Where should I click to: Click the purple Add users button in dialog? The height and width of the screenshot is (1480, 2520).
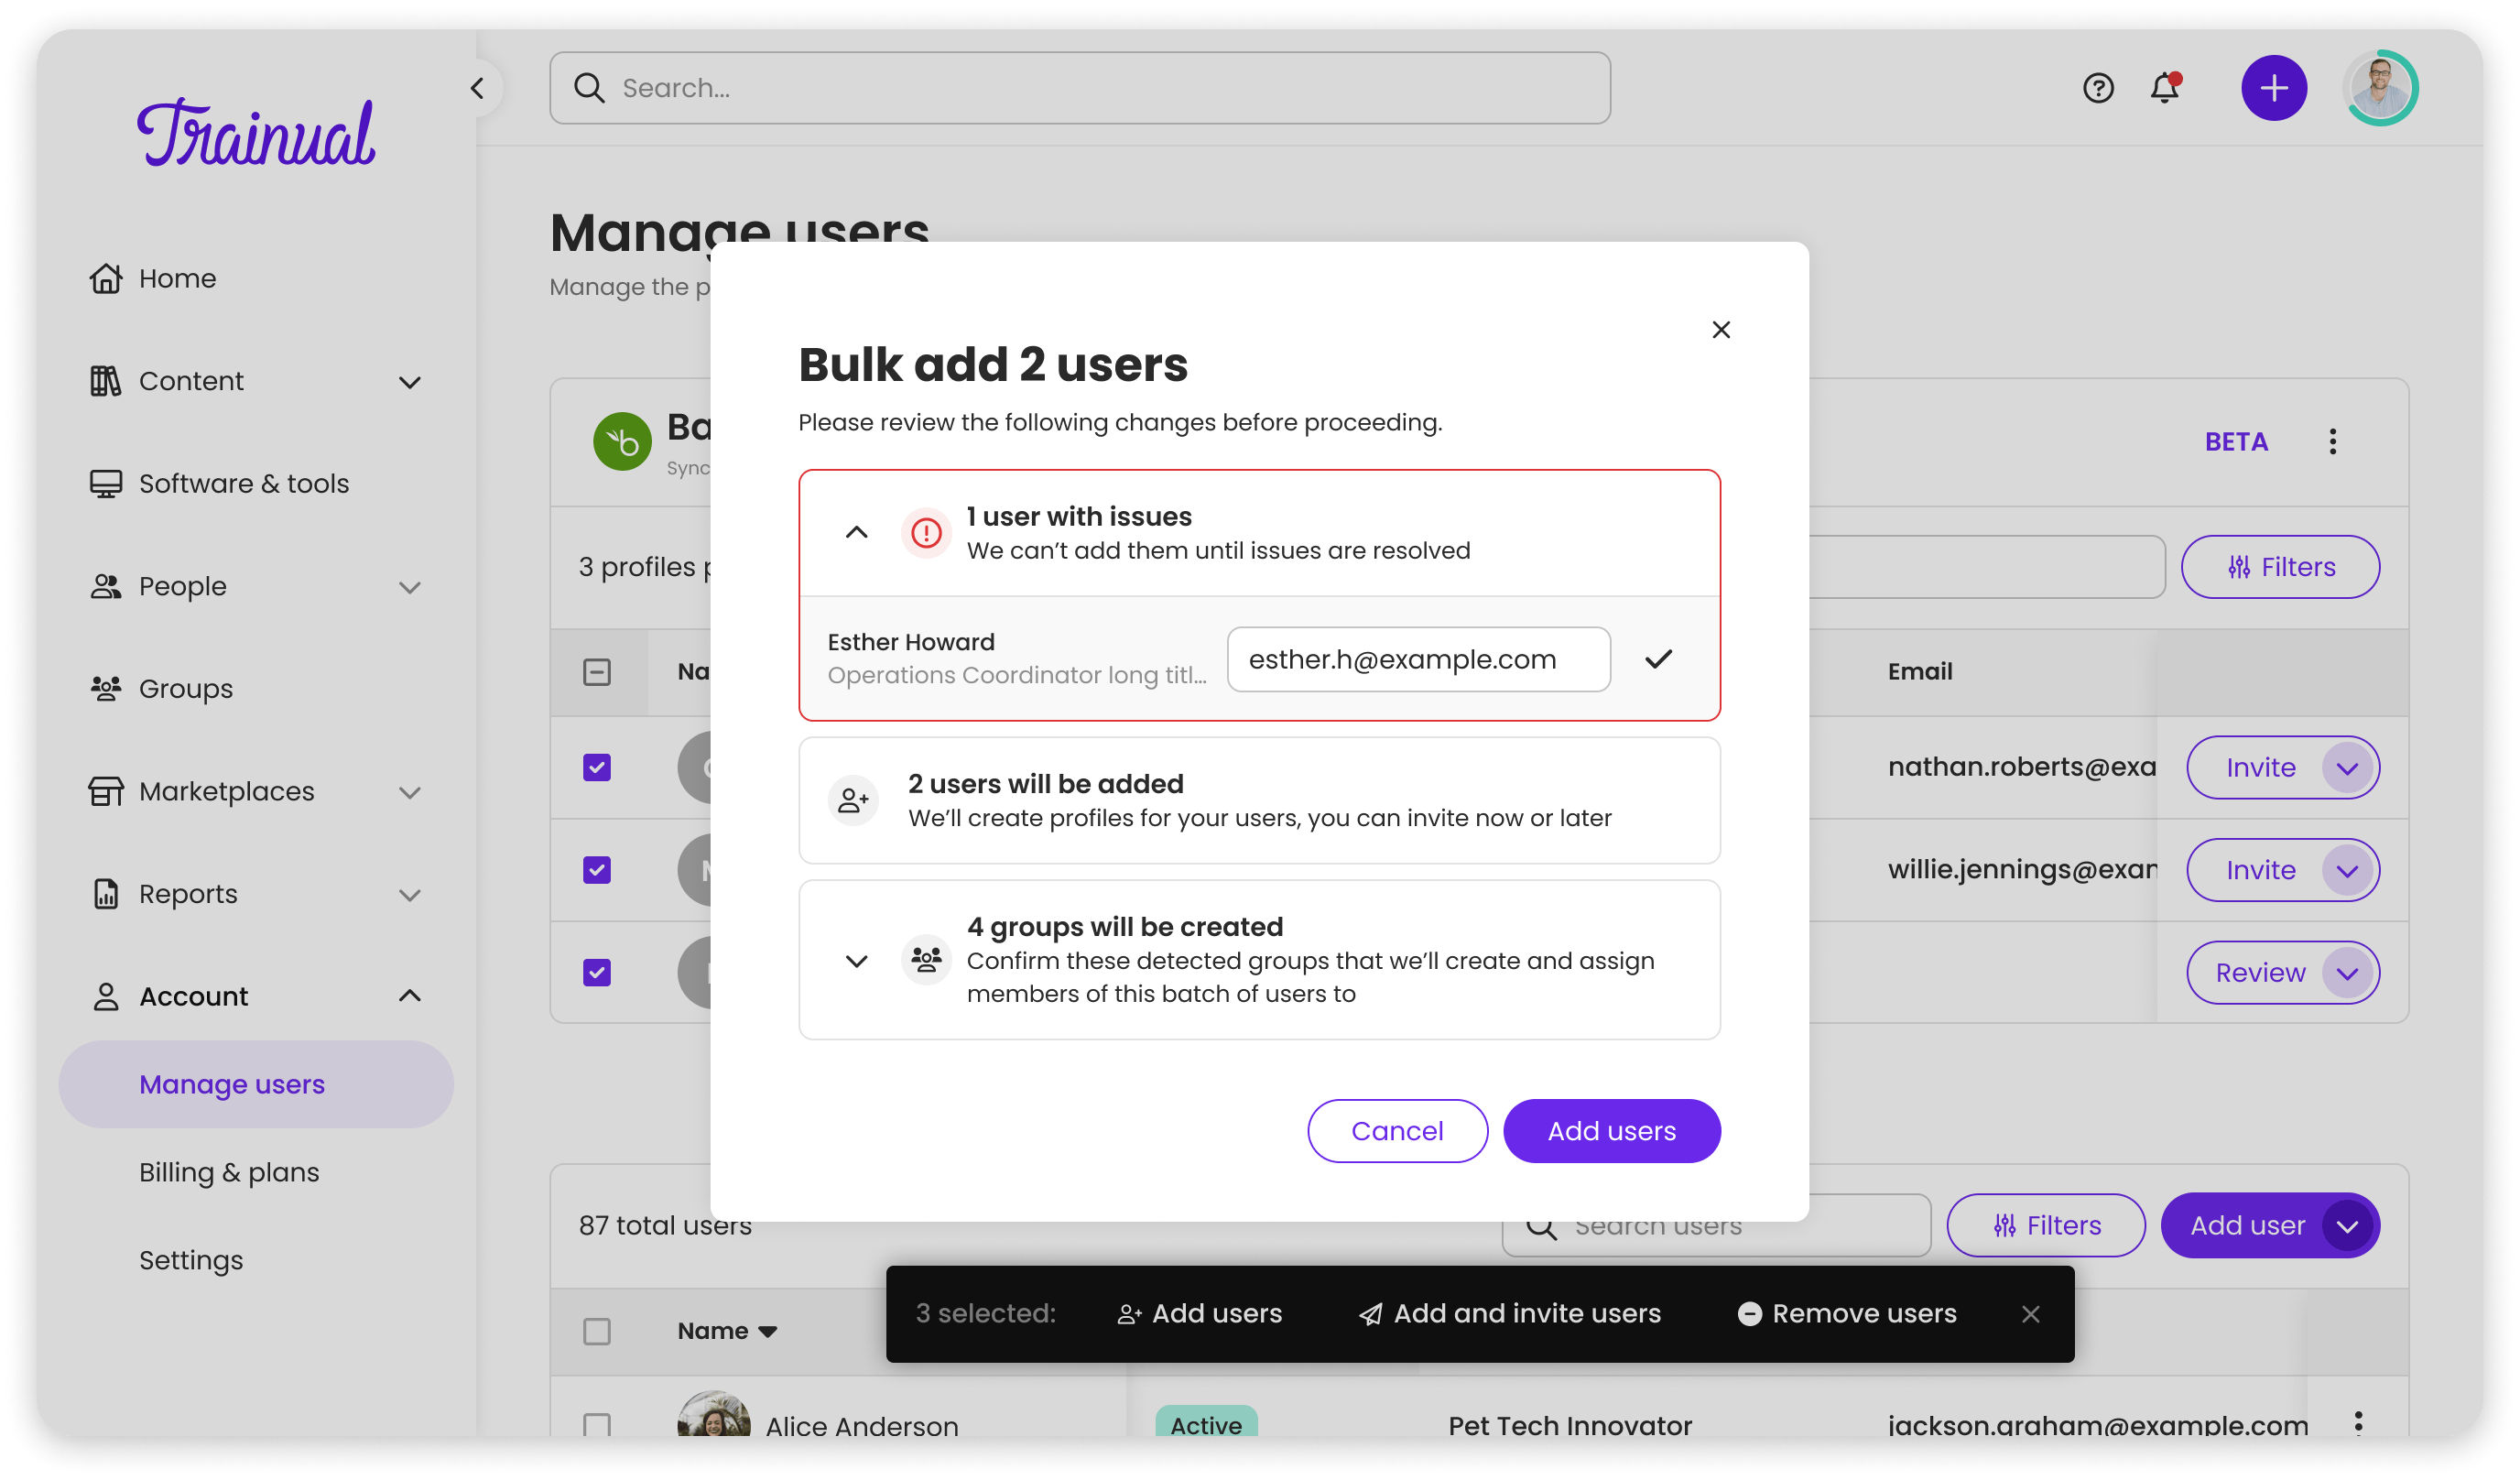coord(1611,1131)
